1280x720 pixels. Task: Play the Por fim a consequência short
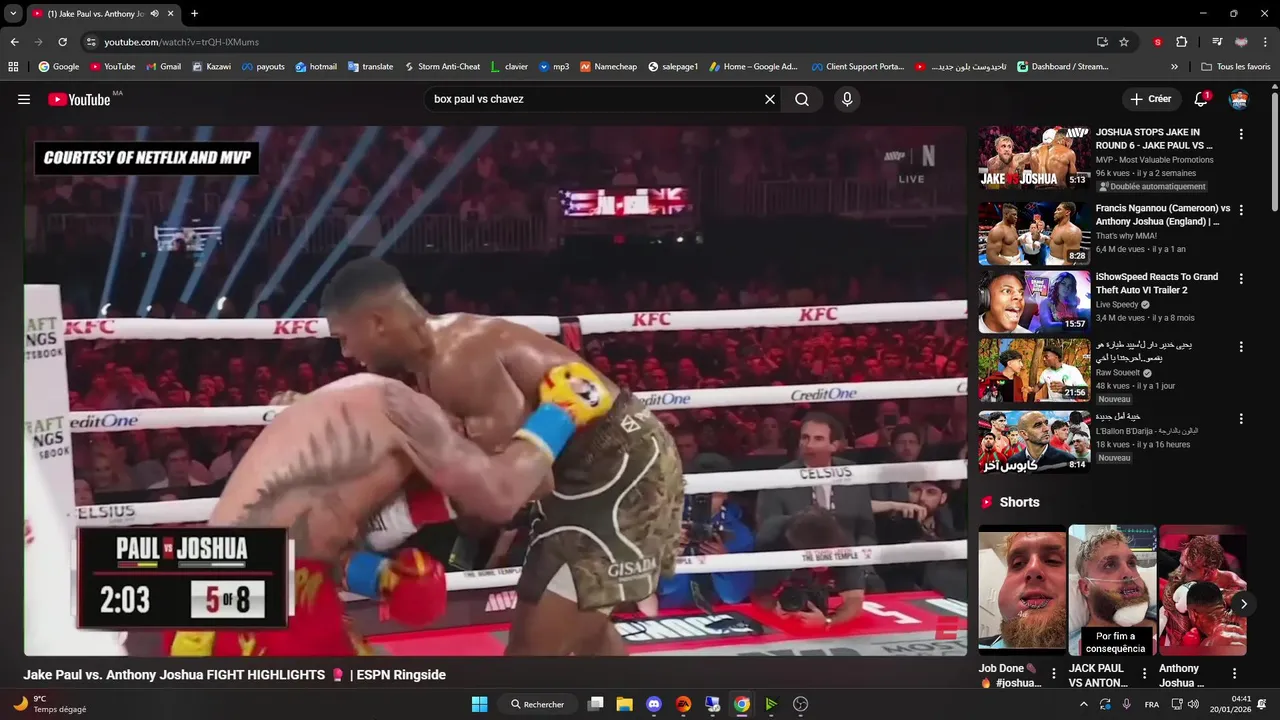(x=1112, y=590)
